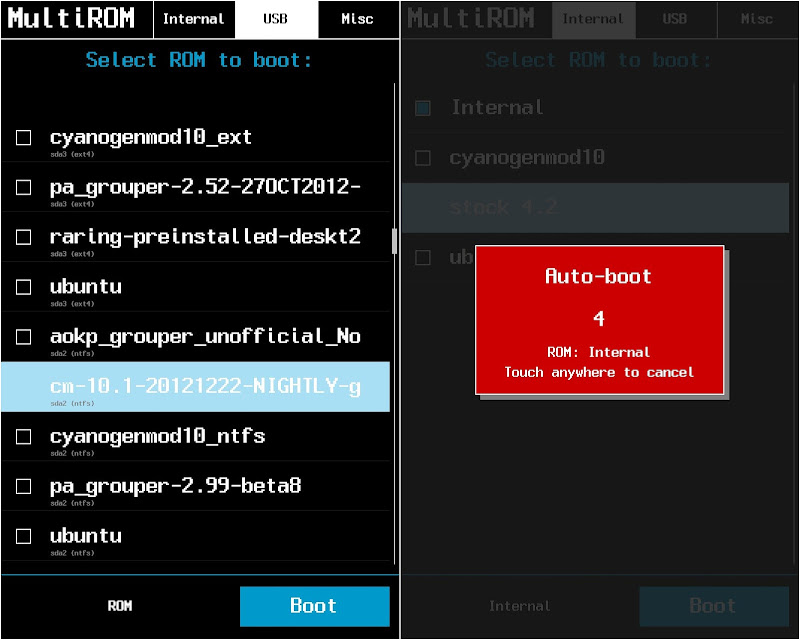Tick the raring-preinstalled-deskt2 checkbox
The width and height of the screenshot is (800, 640).
click(23, 237)
